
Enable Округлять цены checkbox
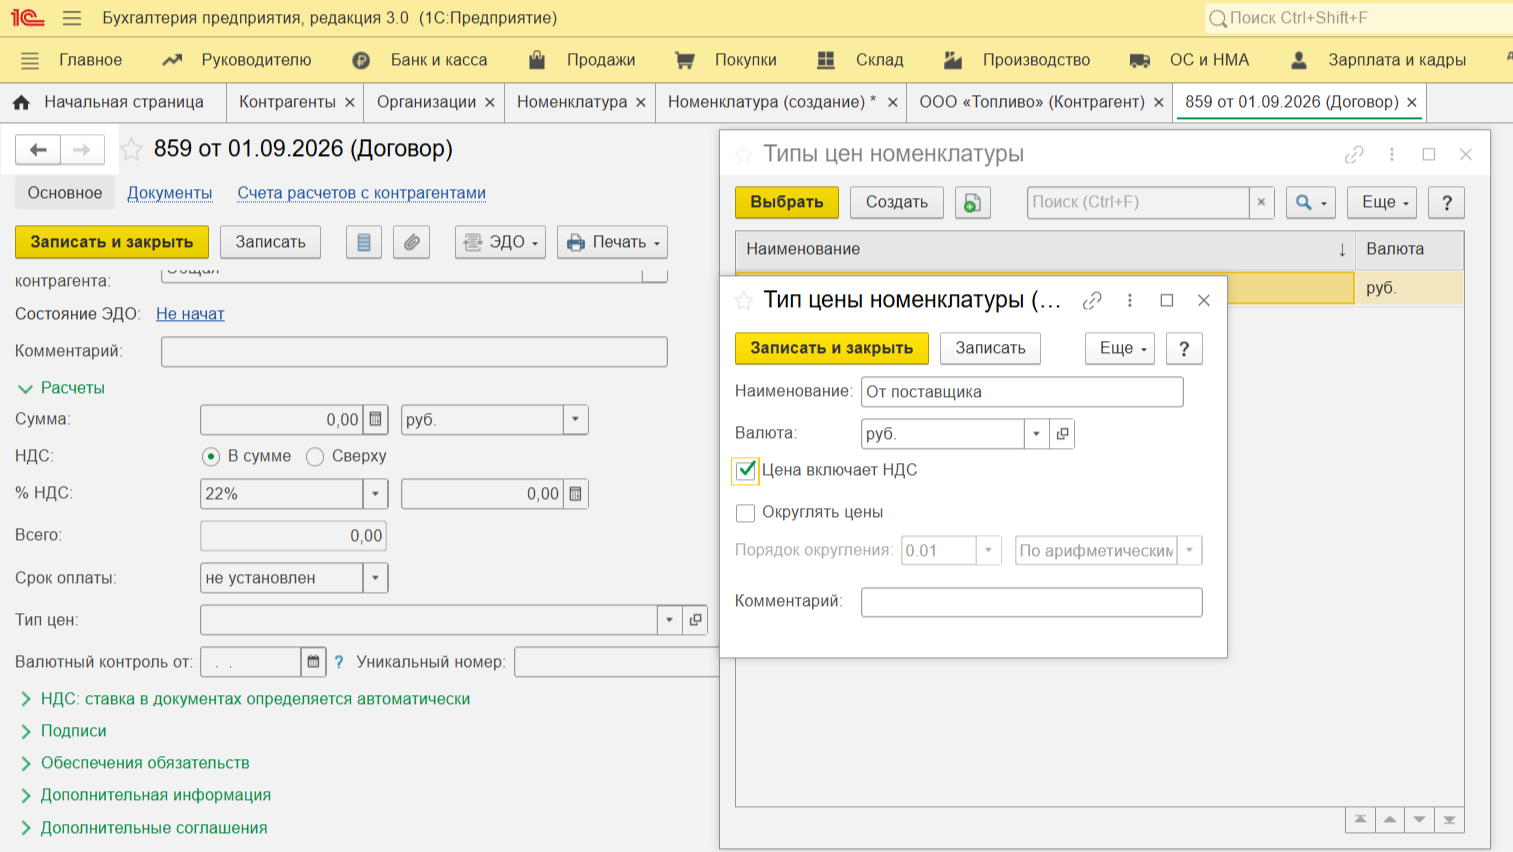(745, 513)
